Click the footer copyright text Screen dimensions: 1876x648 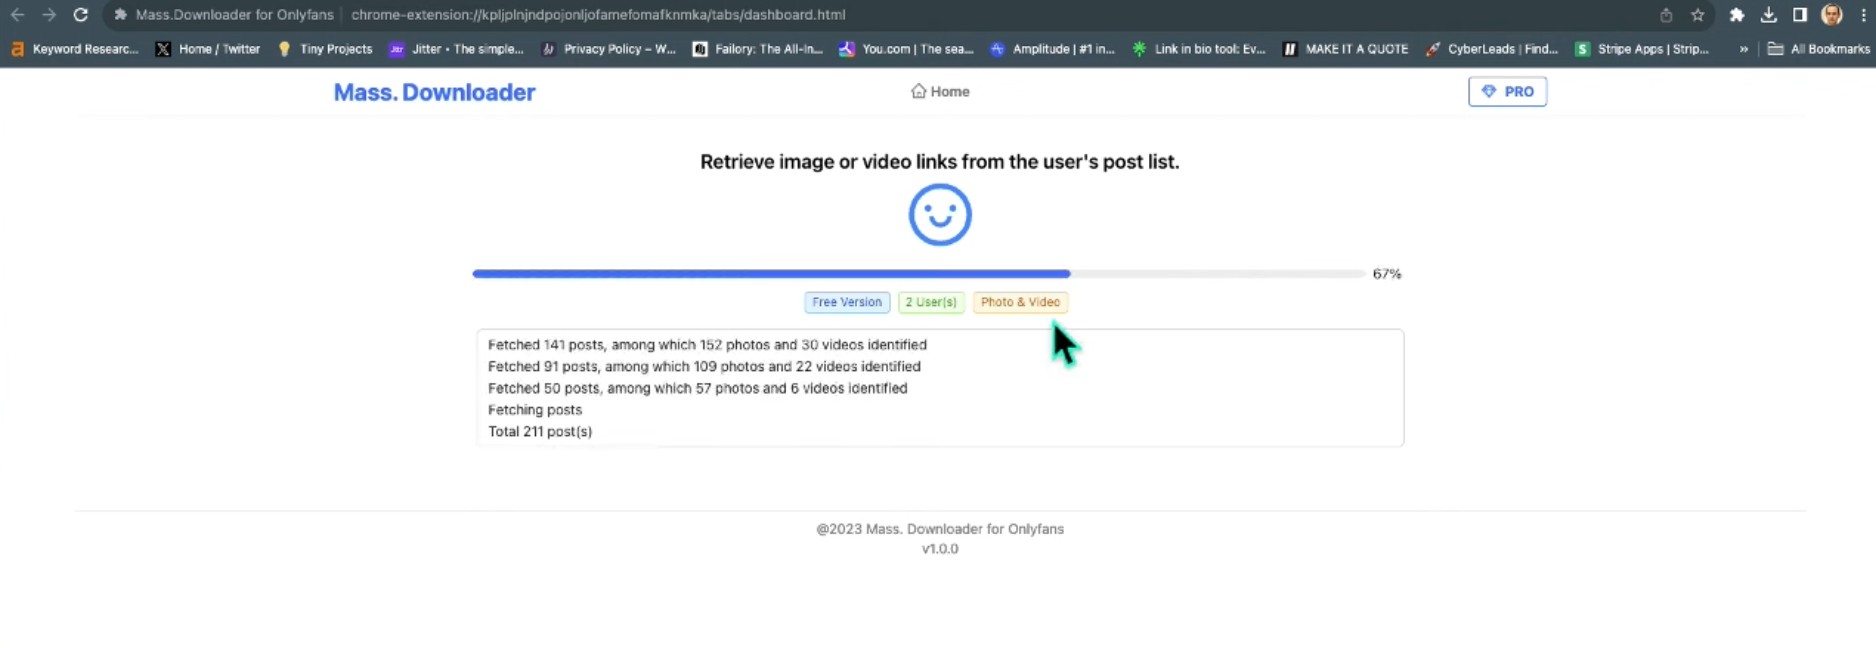click(940, 529)
